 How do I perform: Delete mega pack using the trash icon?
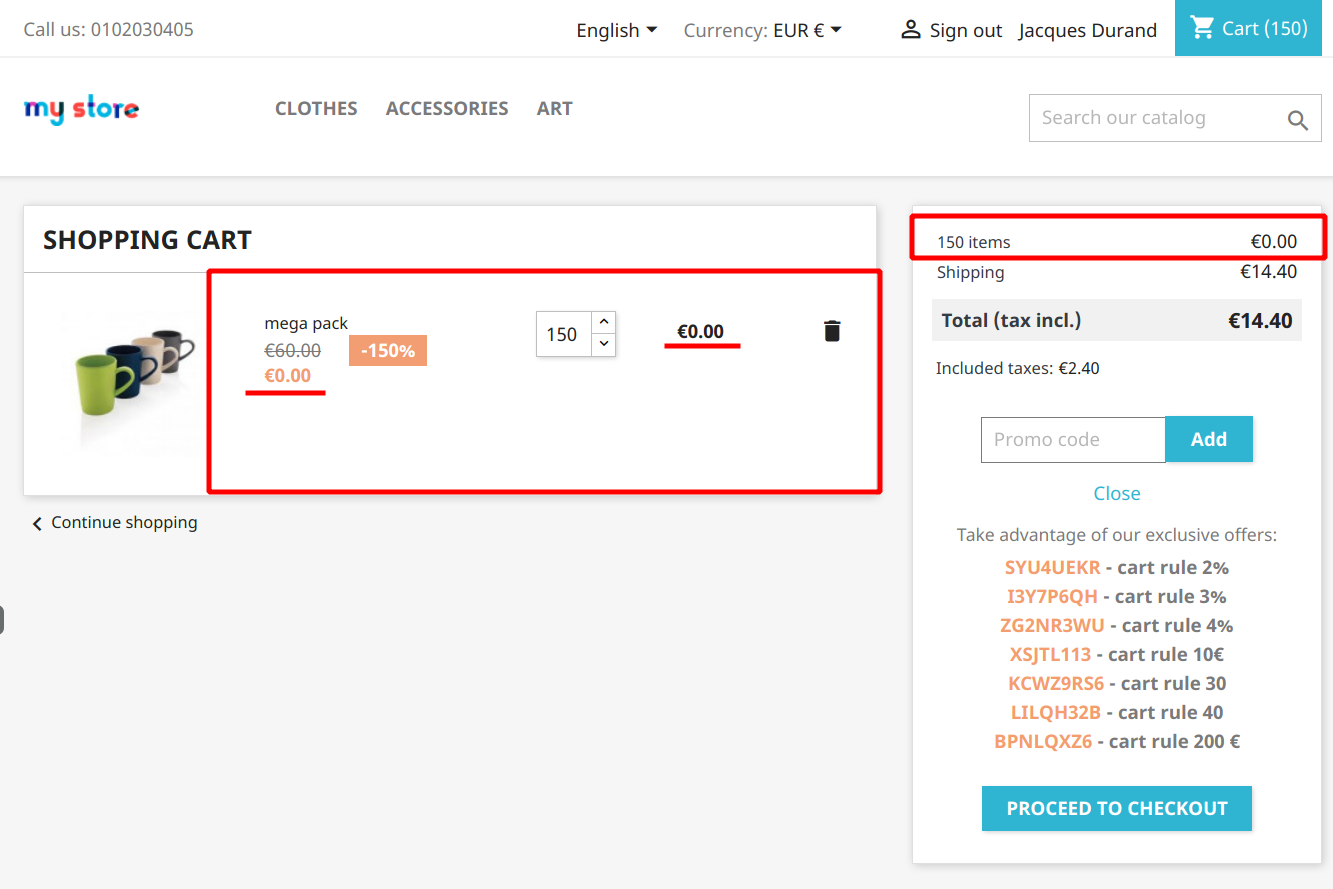[x=832, y=330]
